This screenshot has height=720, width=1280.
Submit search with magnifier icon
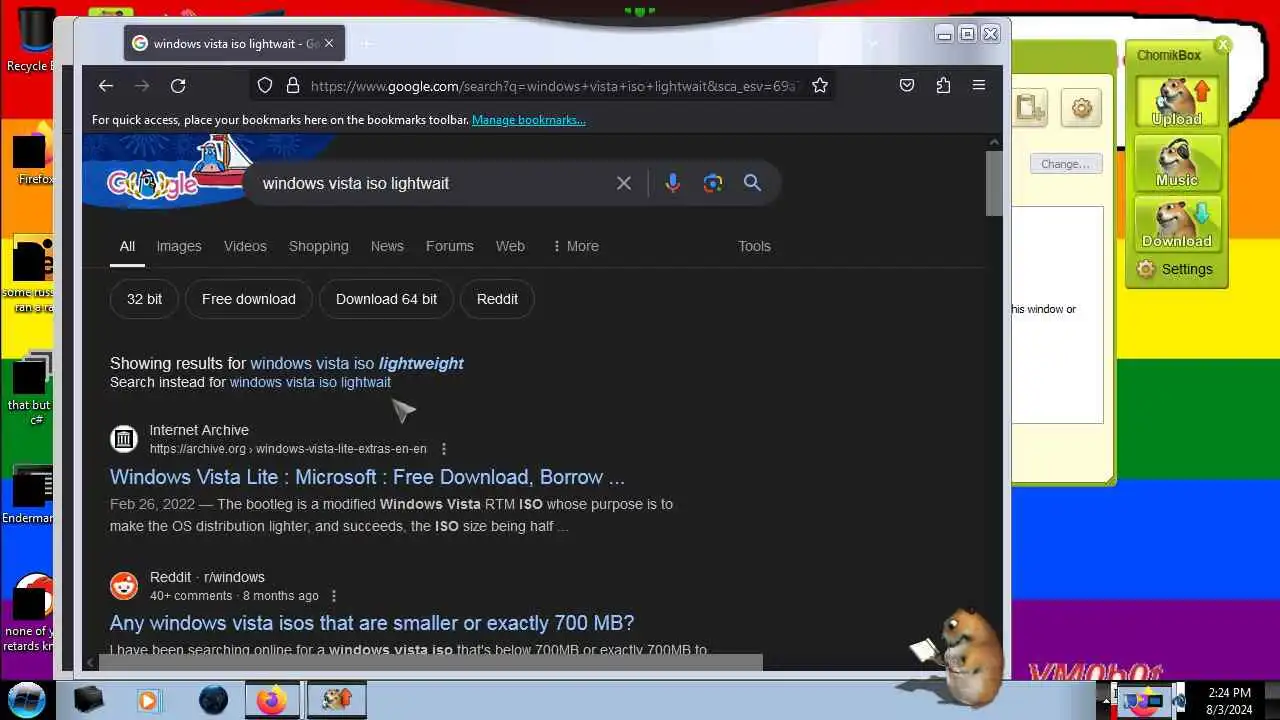752,183
